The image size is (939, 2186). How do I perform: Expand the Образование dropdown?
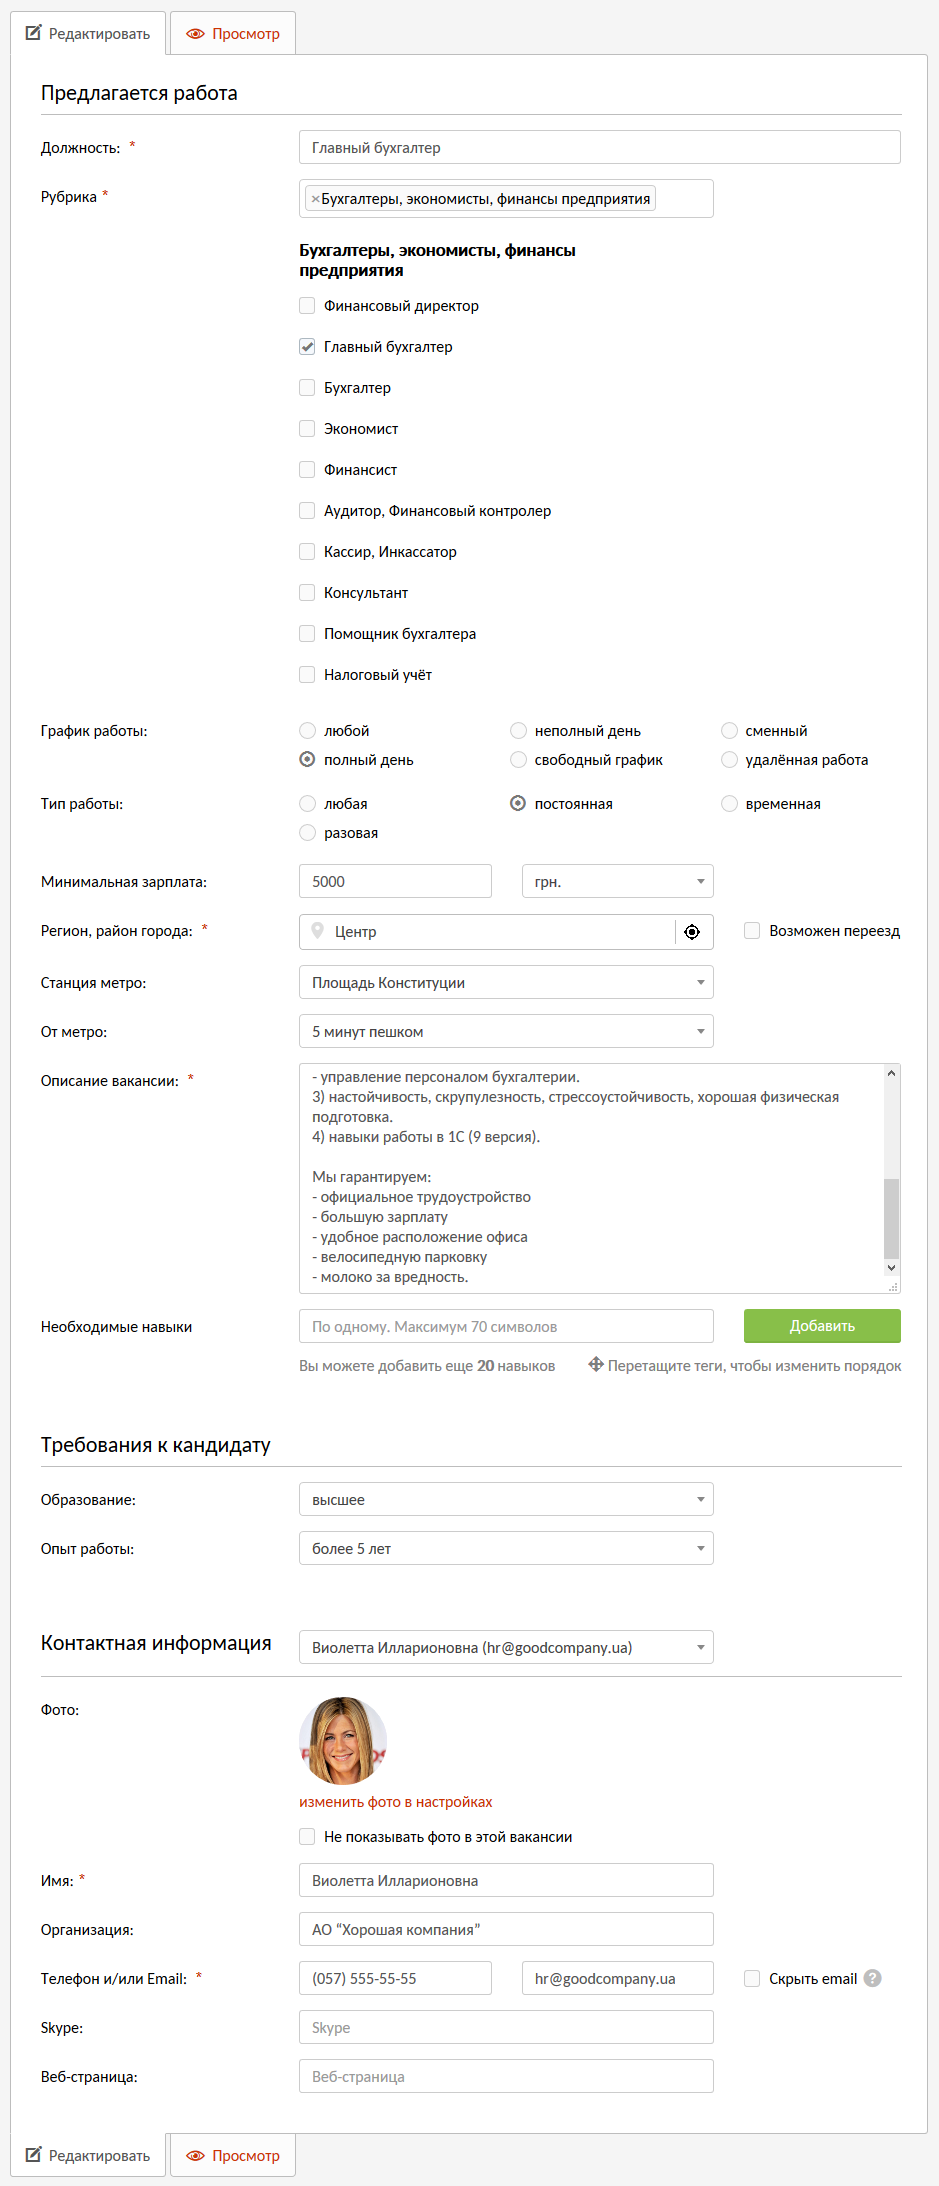(x=506, y=1500)
